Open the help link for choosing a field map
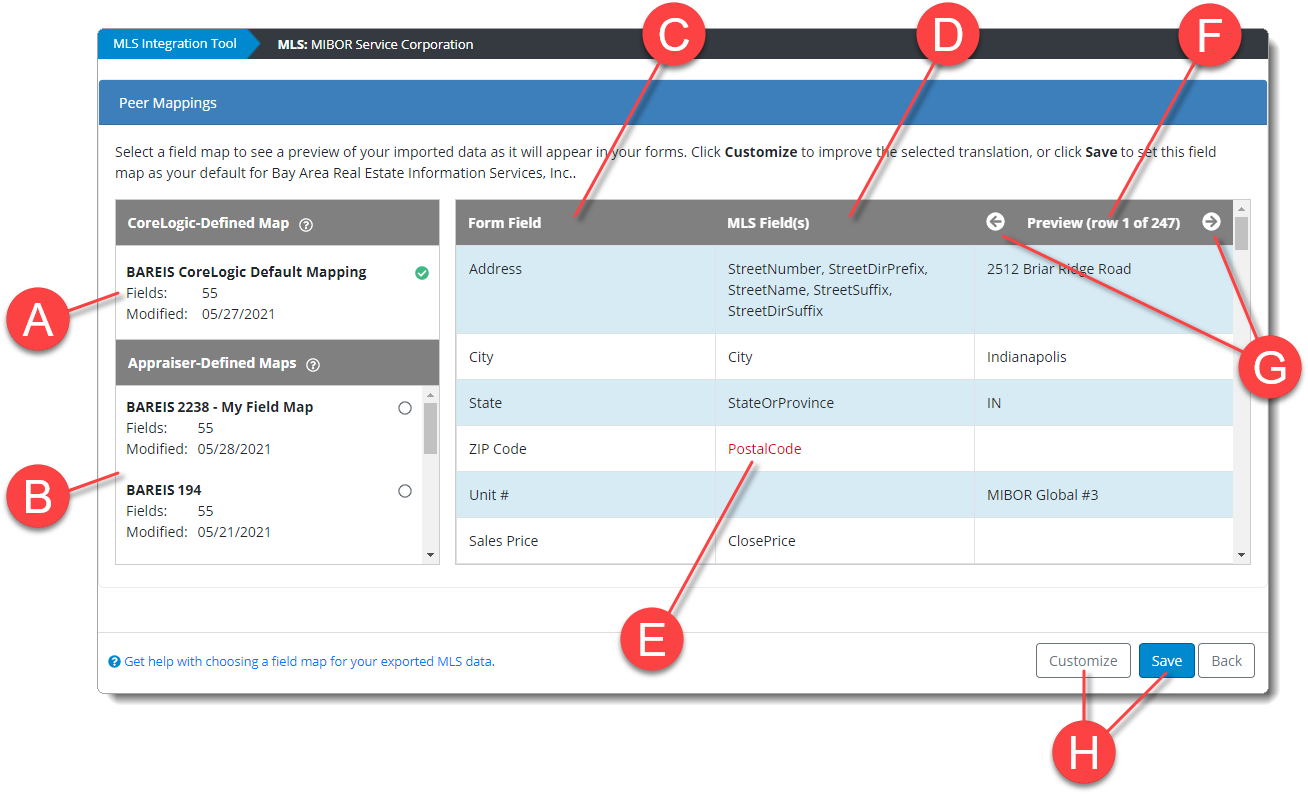Image resolution: width=1308 pixels, height=794 pixels. coord(309,662)
